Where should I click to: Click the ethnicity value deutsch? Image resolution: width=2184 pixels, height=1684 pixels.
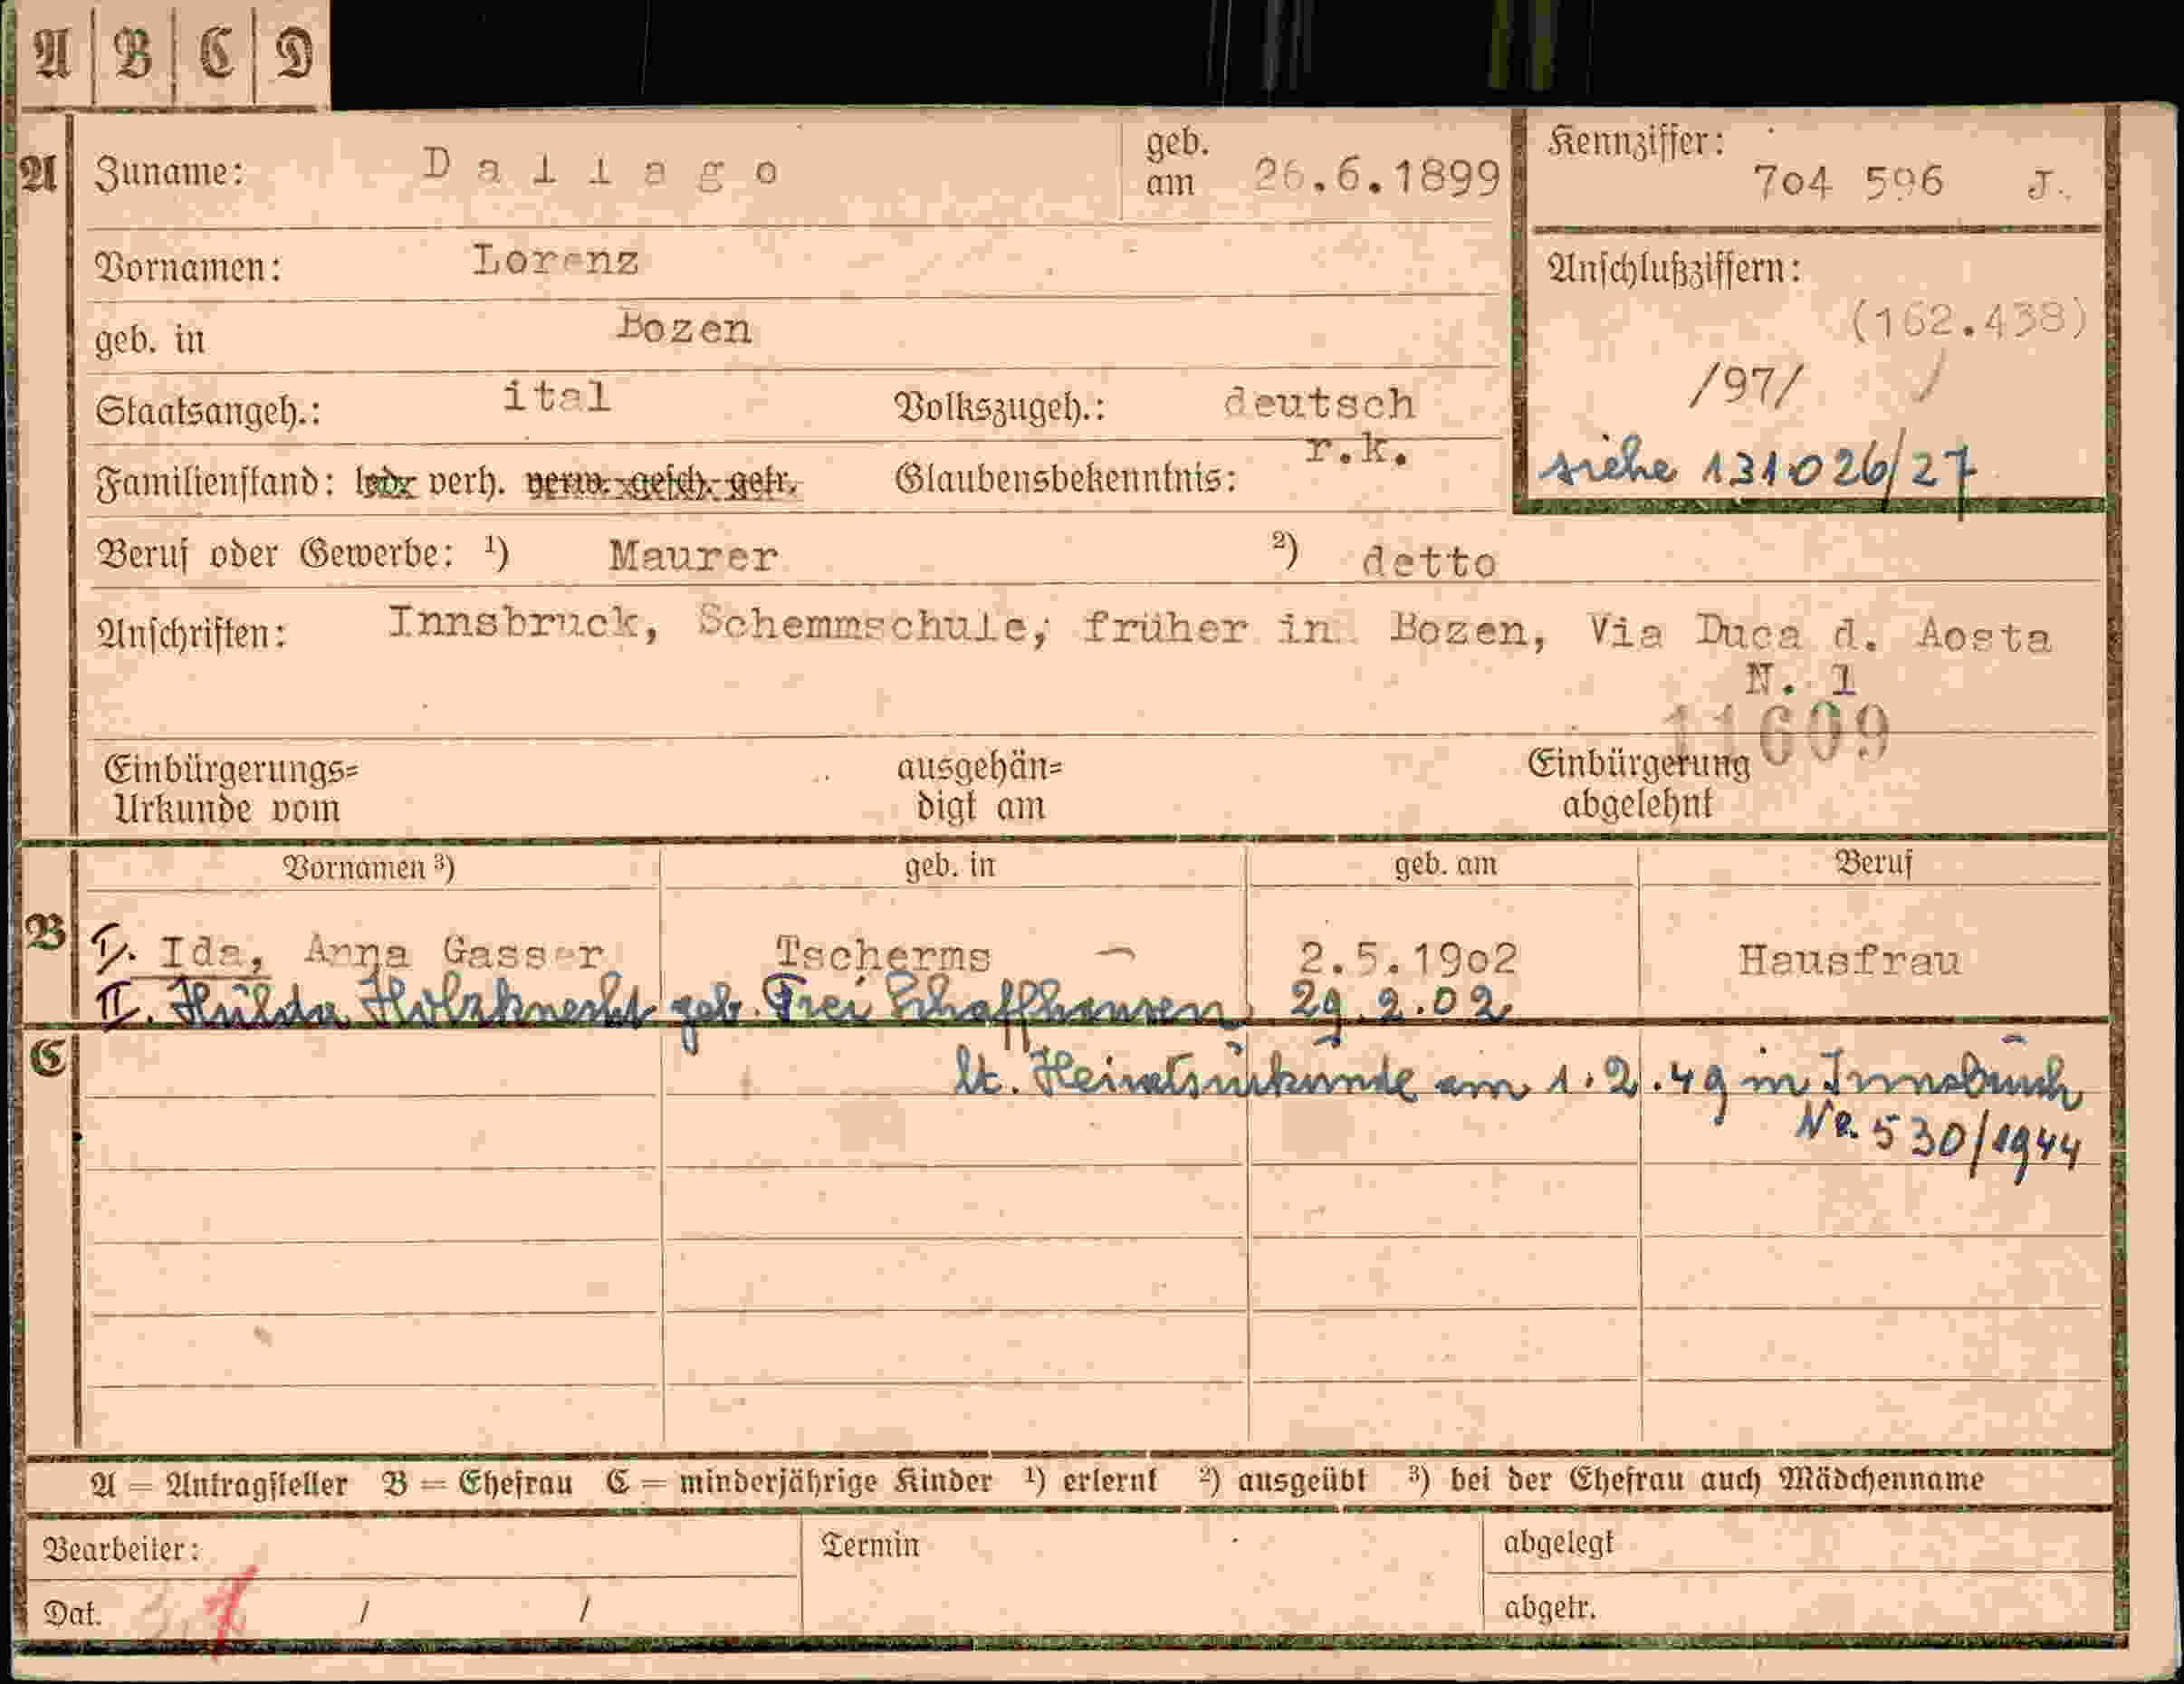(x=1320, y=403)
